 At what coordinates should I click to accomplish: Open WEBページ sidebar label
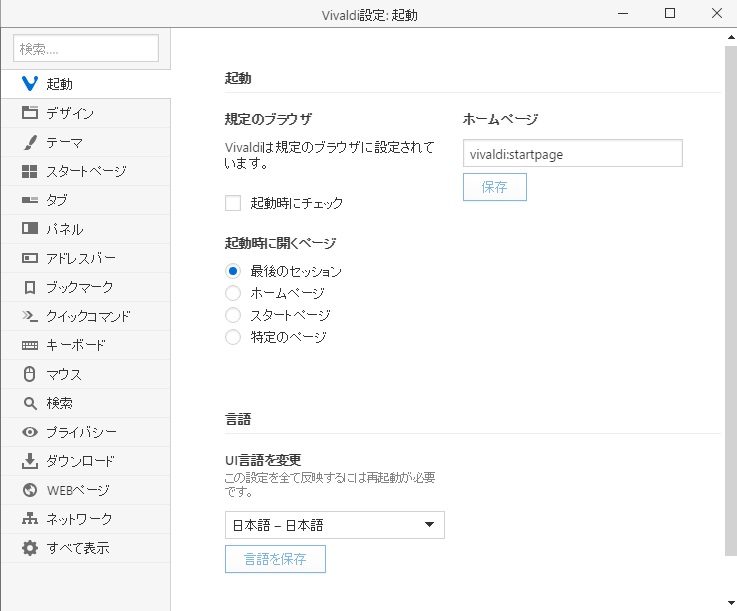78,490
